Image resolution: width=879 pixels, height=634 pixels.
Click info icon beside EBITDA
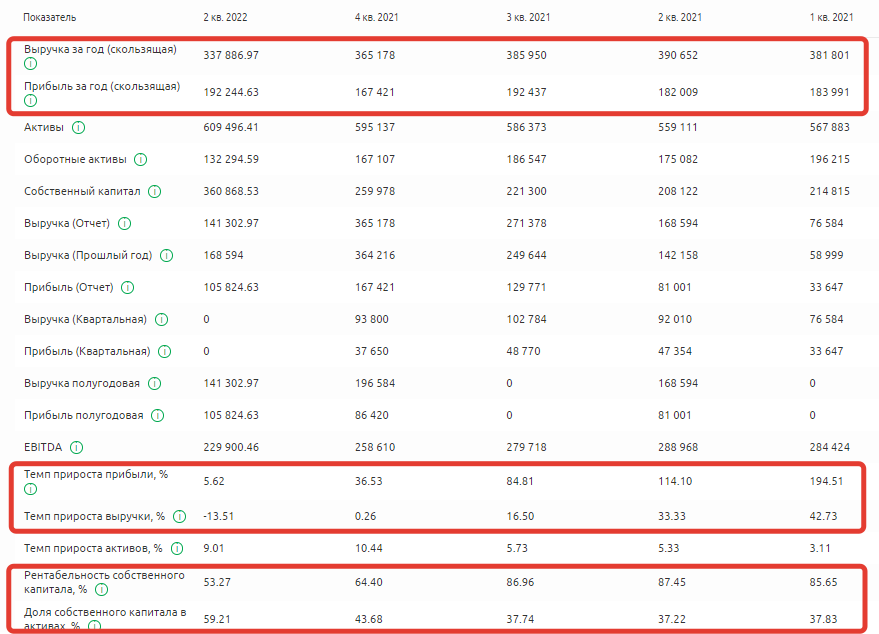pos(77,448)
